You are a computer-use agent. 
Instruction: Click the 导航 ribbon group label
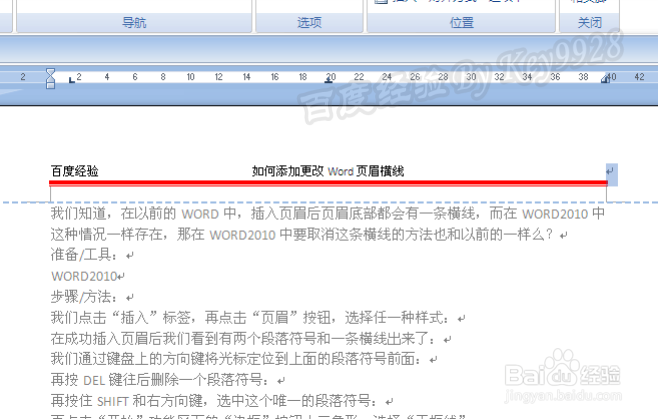click(134, 22)
